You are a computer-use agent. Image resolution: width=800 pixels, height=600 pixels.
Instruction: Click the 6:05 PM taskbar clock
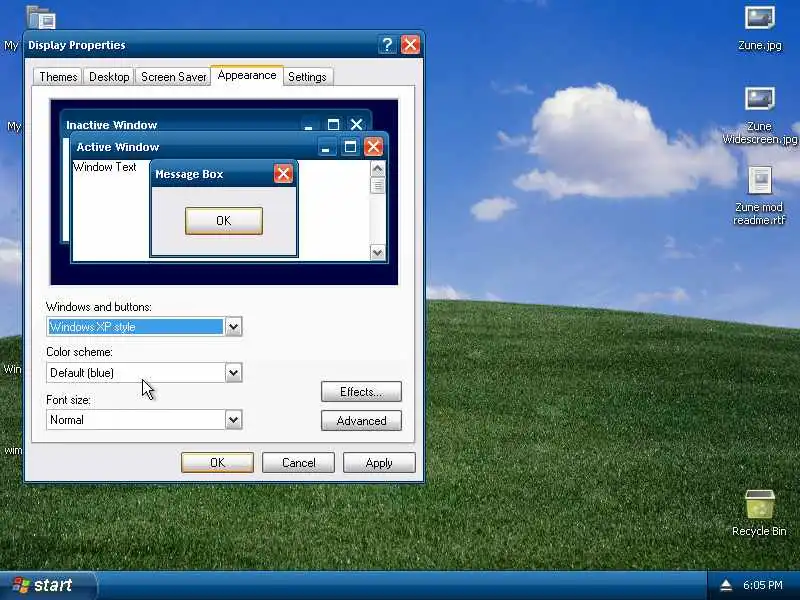tap(762, 585)
